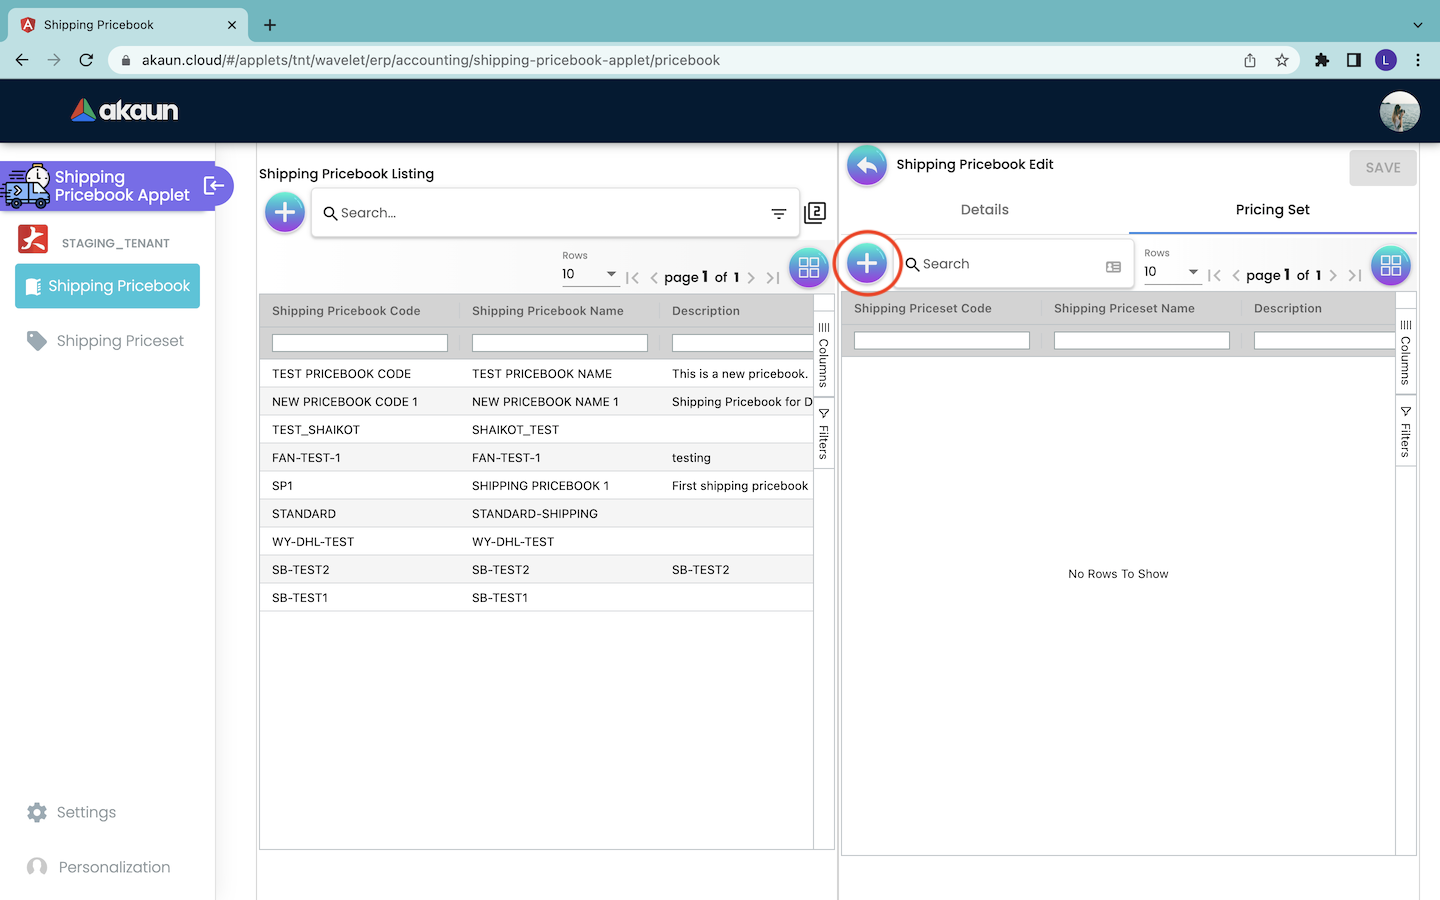This screenshot has width=1440, height=900.
Task: Click the grid view icon in the Pricing Set panel
Action: [1390, 265]
